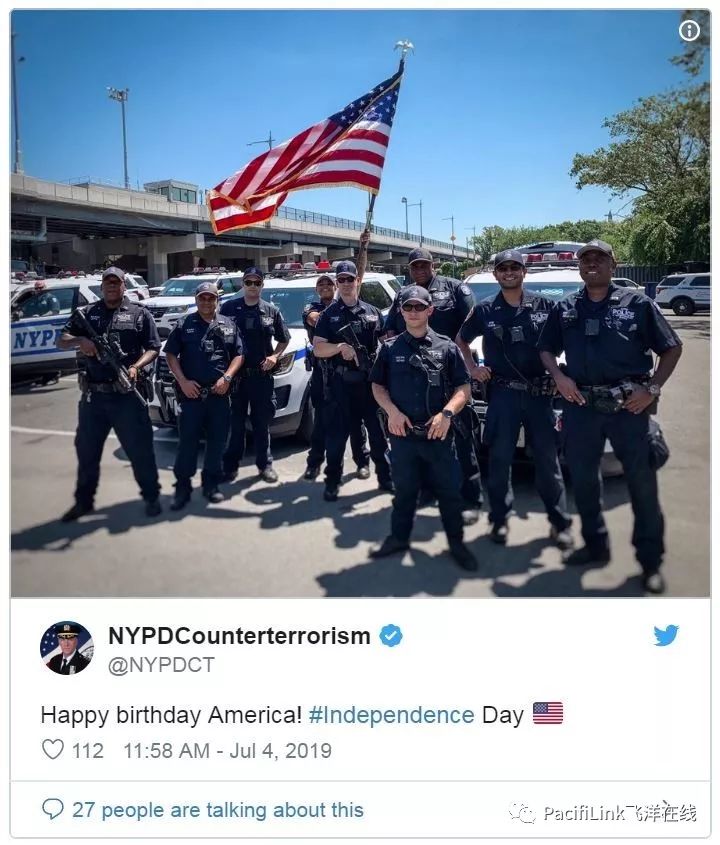The height and width of the screenshot is (845, 720).
Task: Click the waving American flag in photo
Action: click(306, 156)
